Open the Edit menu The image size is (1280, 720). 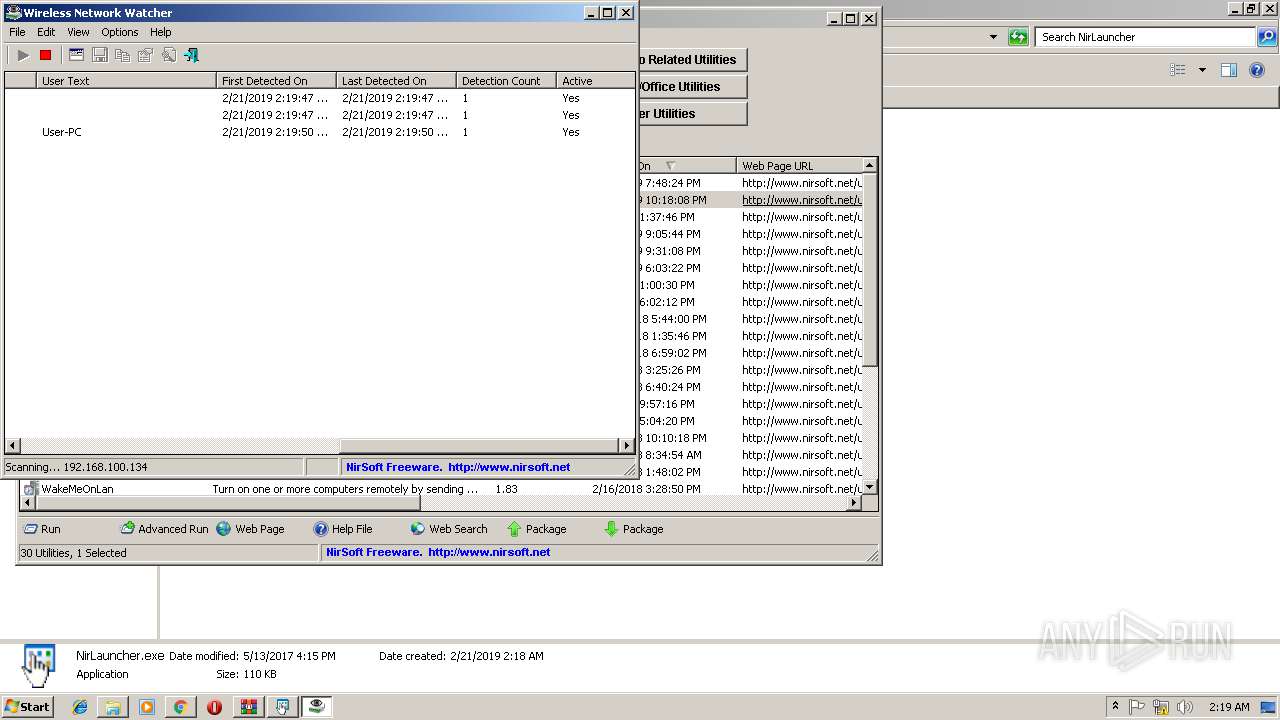tap(46, 32)
